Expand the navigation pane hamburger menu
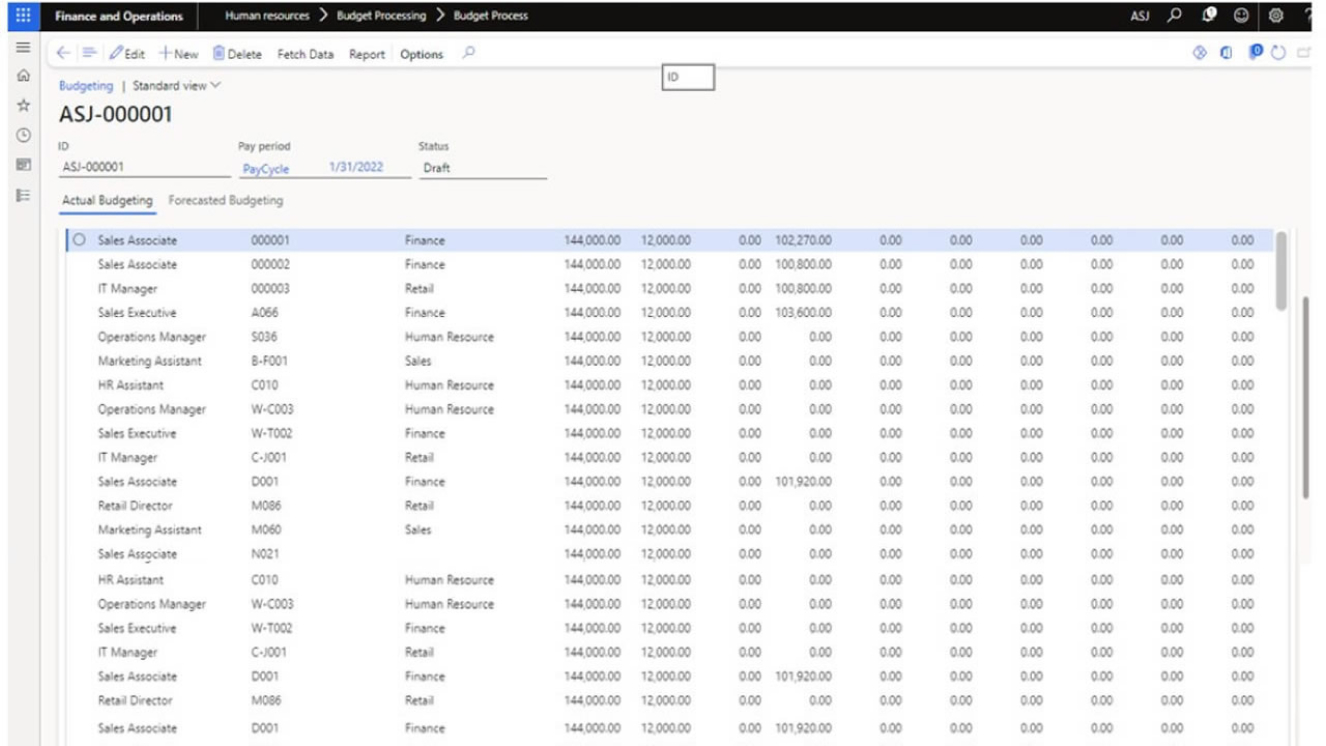Viewport: 1326px width, 746px height. 23,47
